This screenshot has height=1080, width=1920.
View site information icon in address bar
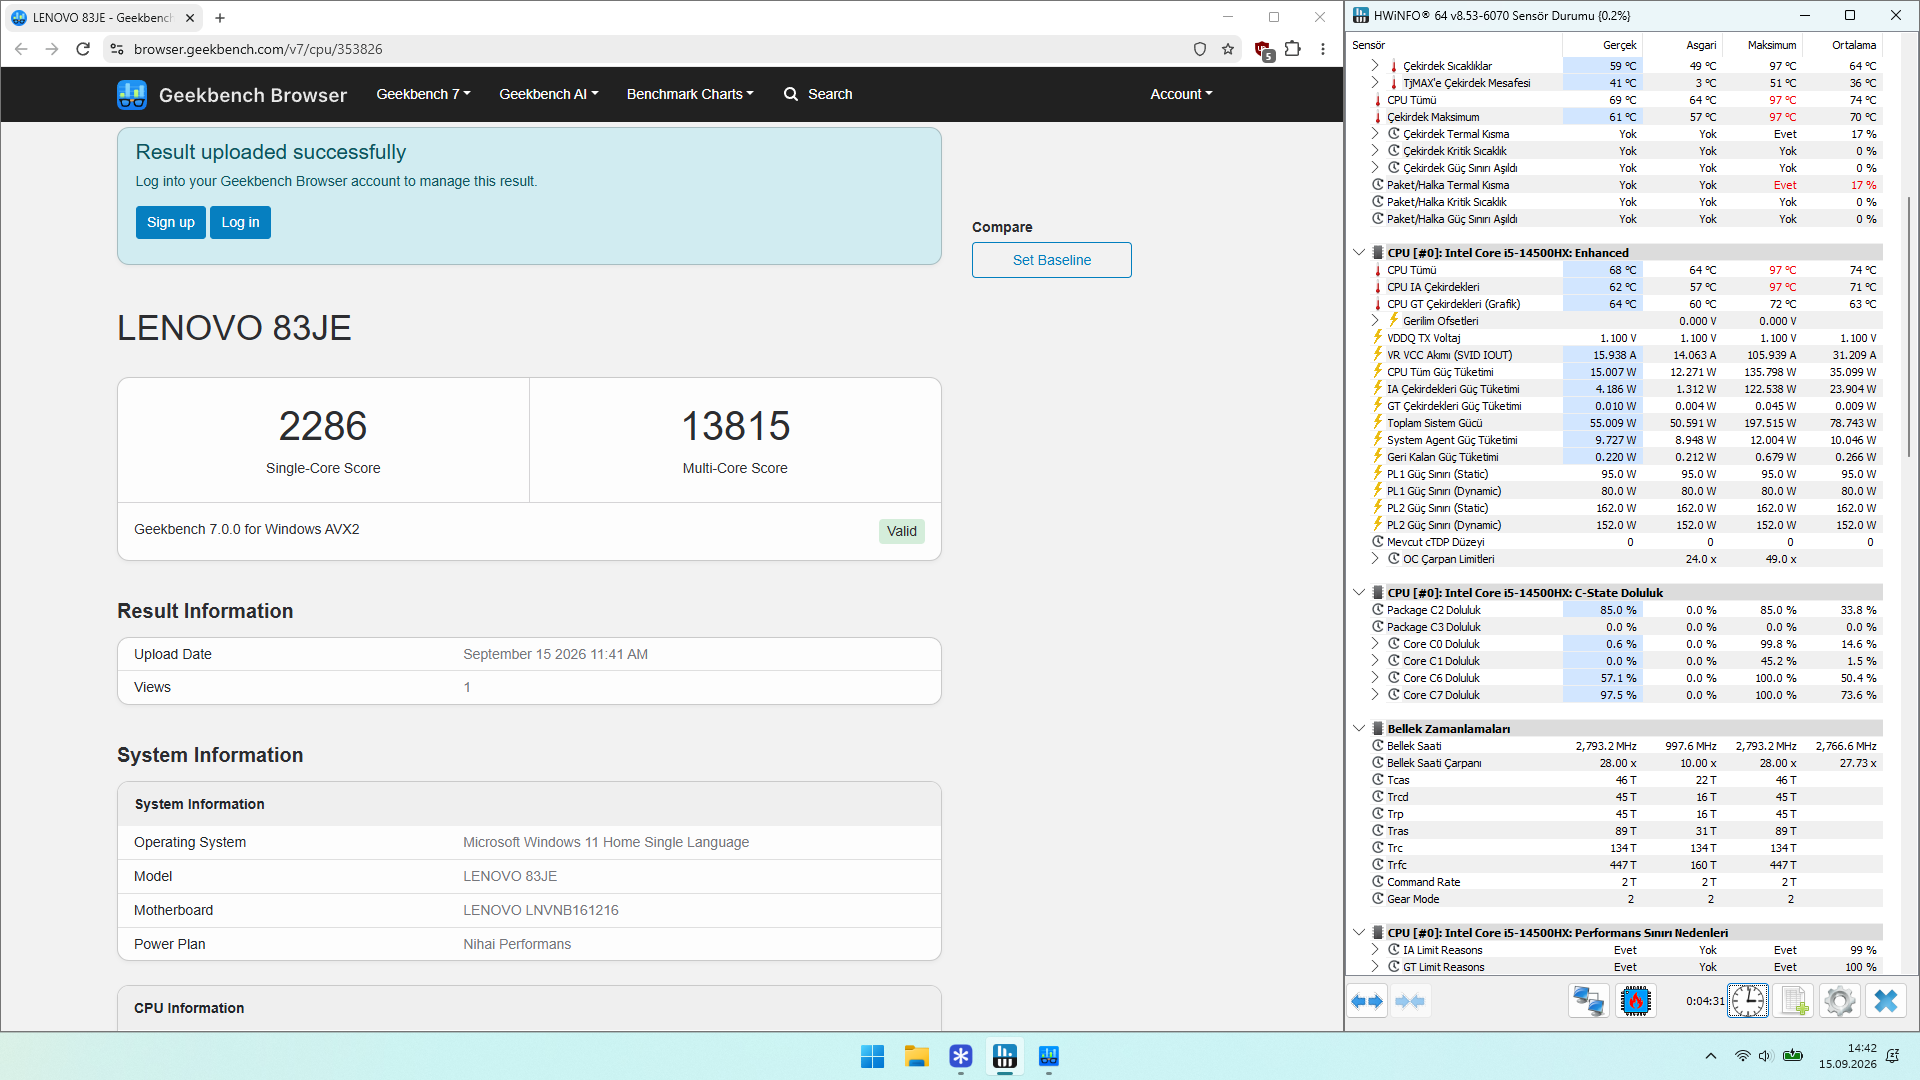pos(117,49)
